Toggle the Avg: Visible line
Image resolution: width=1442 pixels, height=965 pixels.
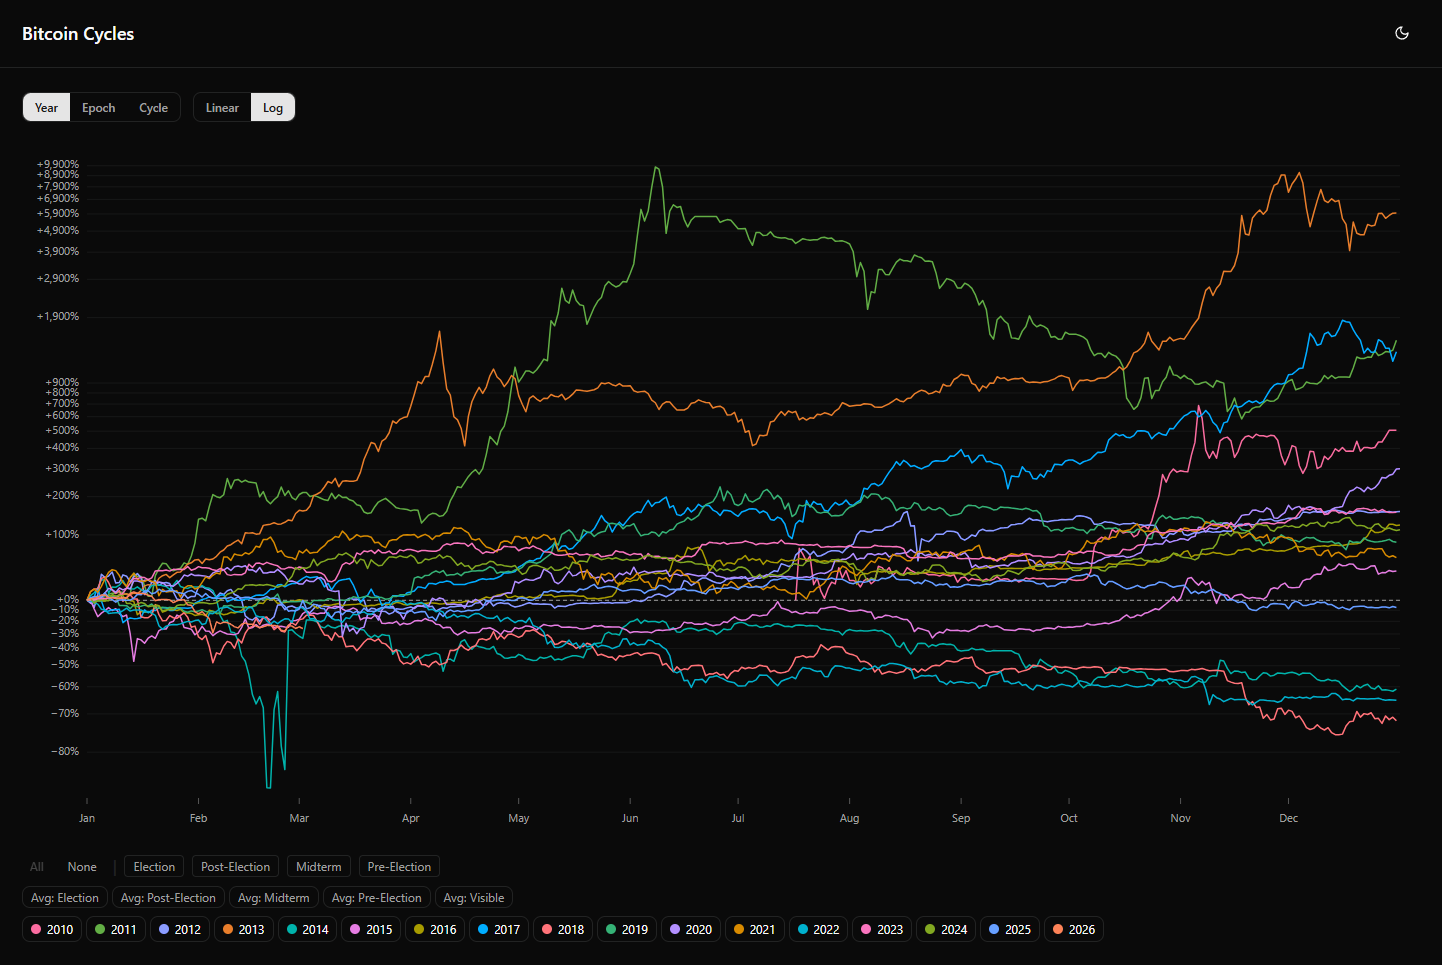[x=474, y=898]
